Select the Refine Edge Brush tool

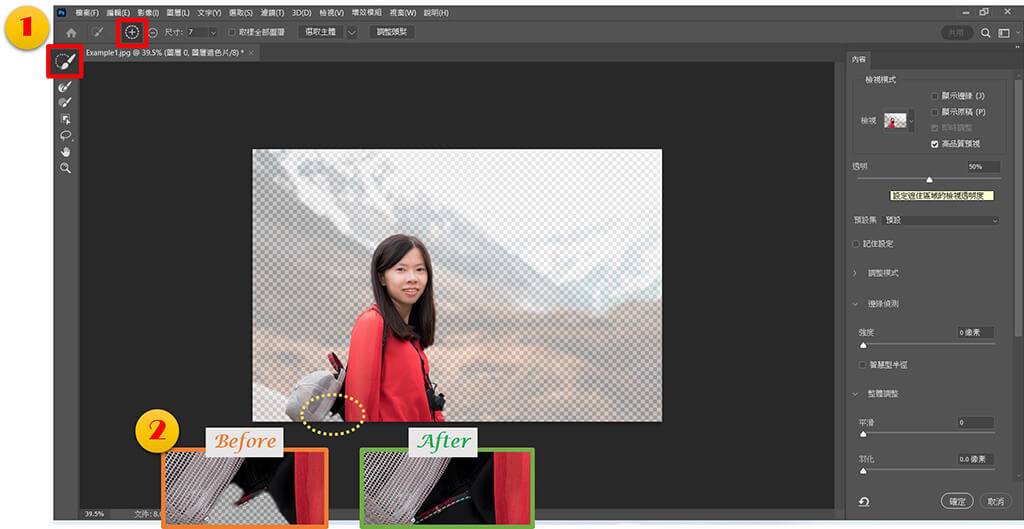[66, 87]
